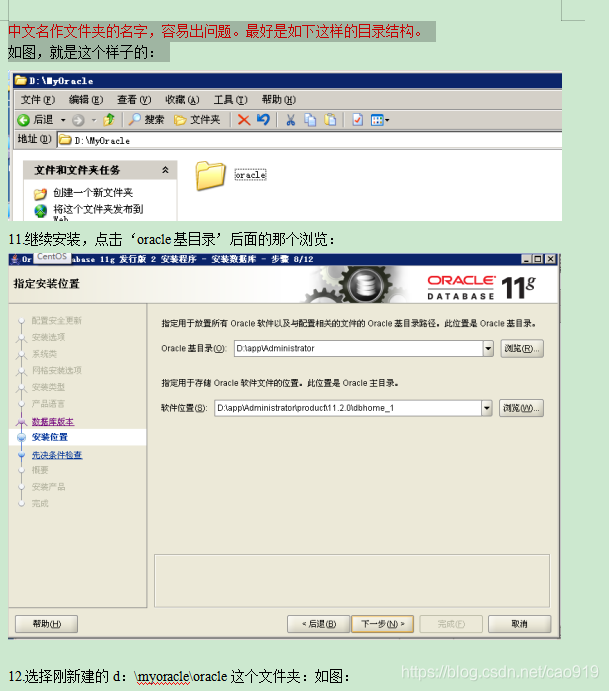The width and height of the screenshot is (609, 691).
Task: Minimize the Oracle installer window
Action: 526,259
